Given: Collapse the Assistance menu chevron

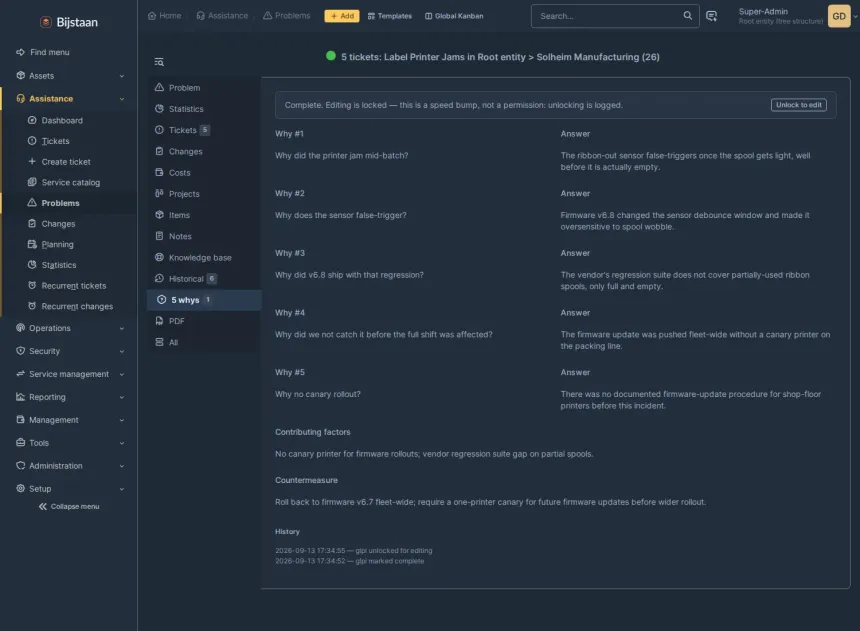Looking at the screenshot, I should click(122, 99).
